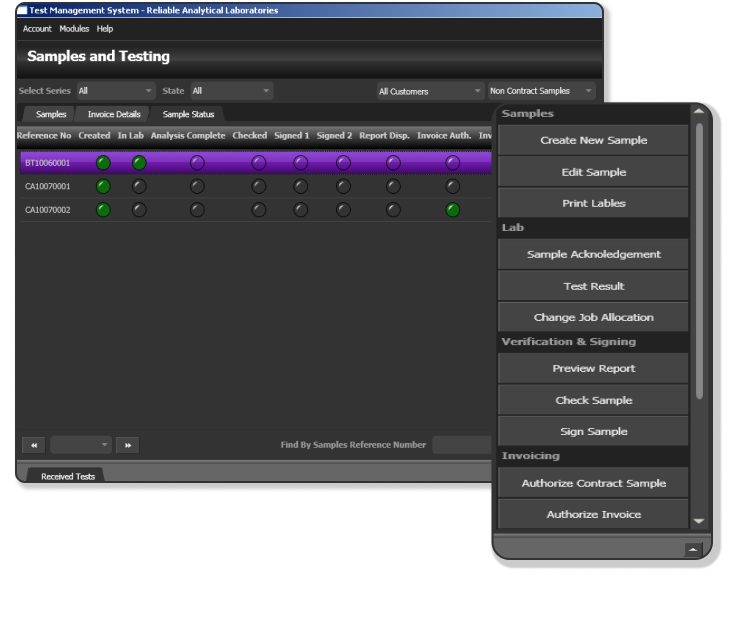Click Analysis Complete indicator for CA10070001

[197, 186]
